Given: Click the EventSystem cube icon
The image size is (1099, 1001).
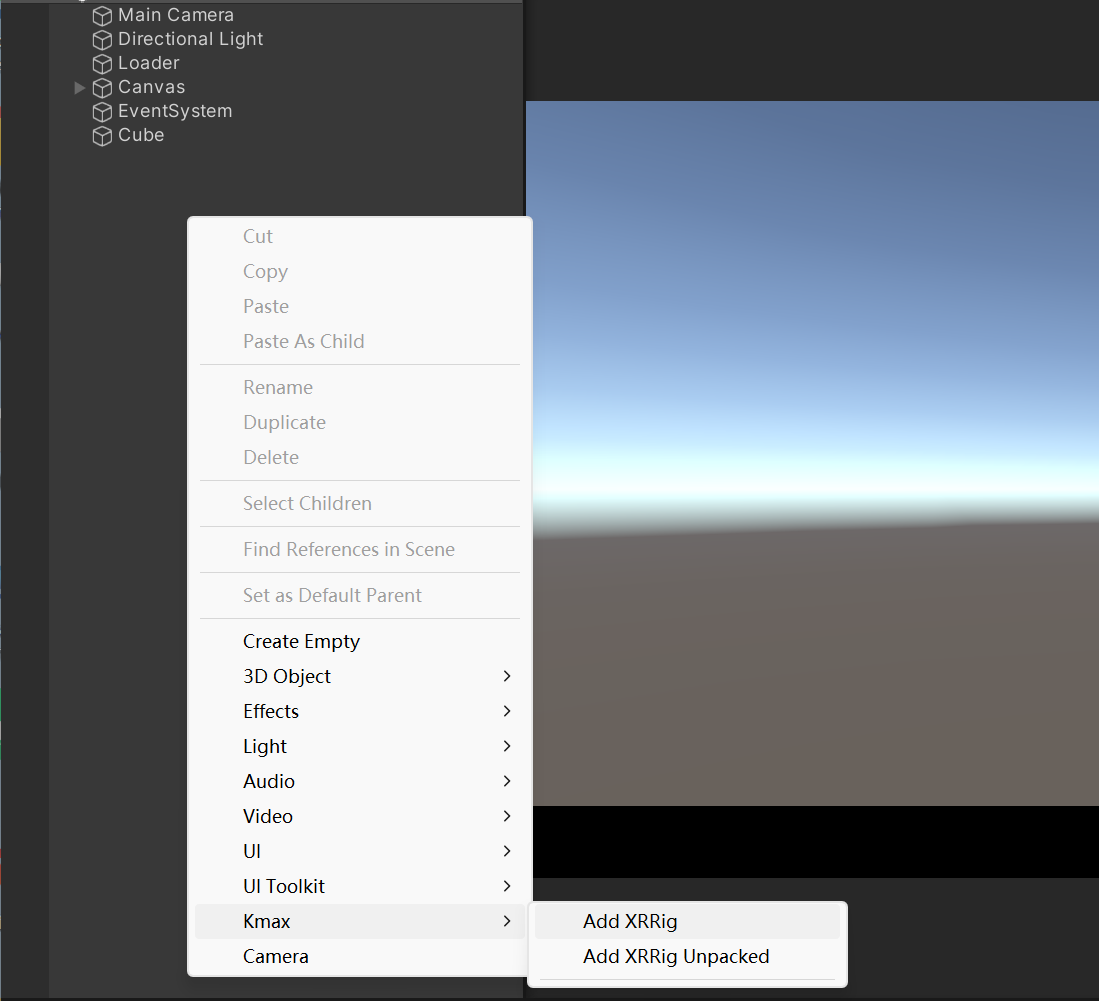Looking at the screenshot, I should (102, 112).
